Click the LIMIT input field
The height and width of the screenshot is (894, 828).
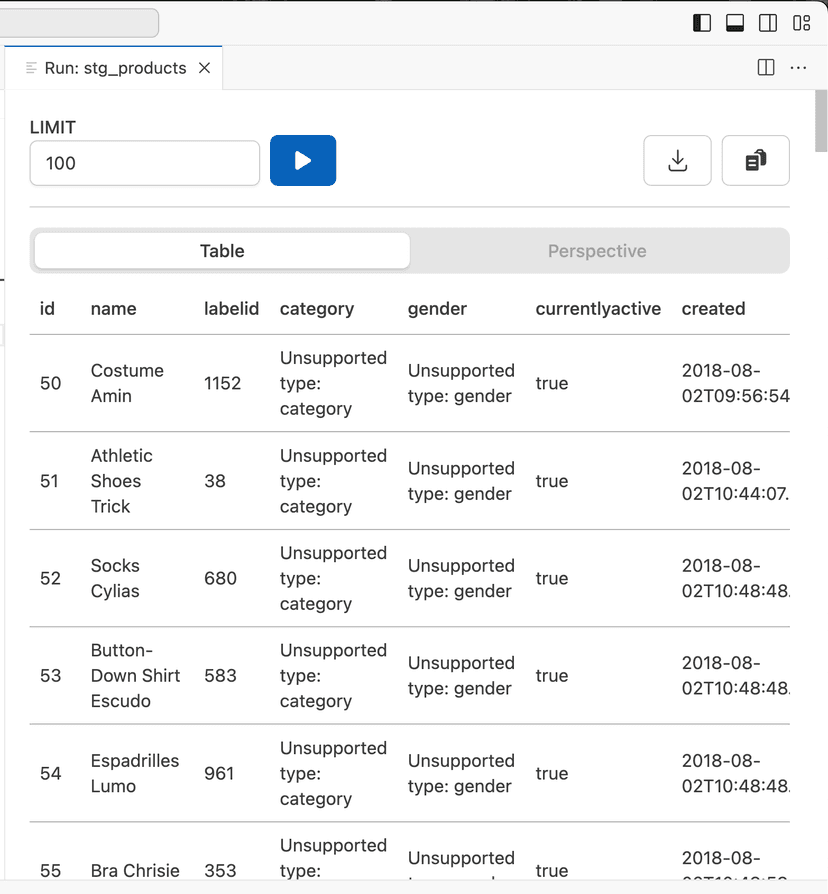tap(144, 160)
